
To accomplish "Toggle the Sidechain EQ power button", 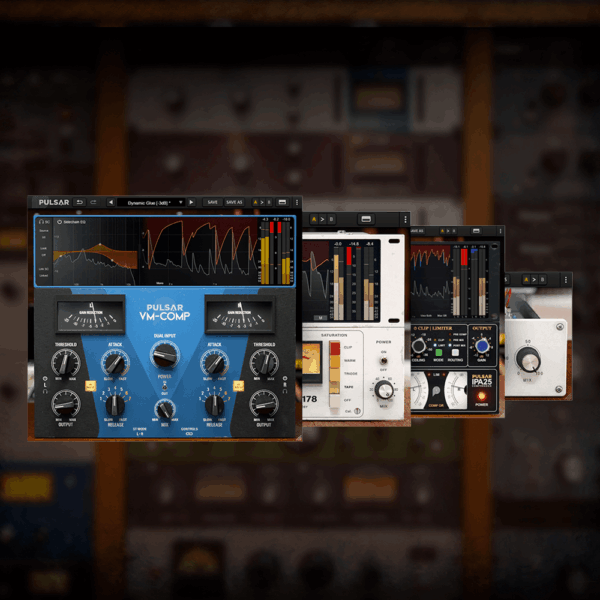I will (59, 222).
